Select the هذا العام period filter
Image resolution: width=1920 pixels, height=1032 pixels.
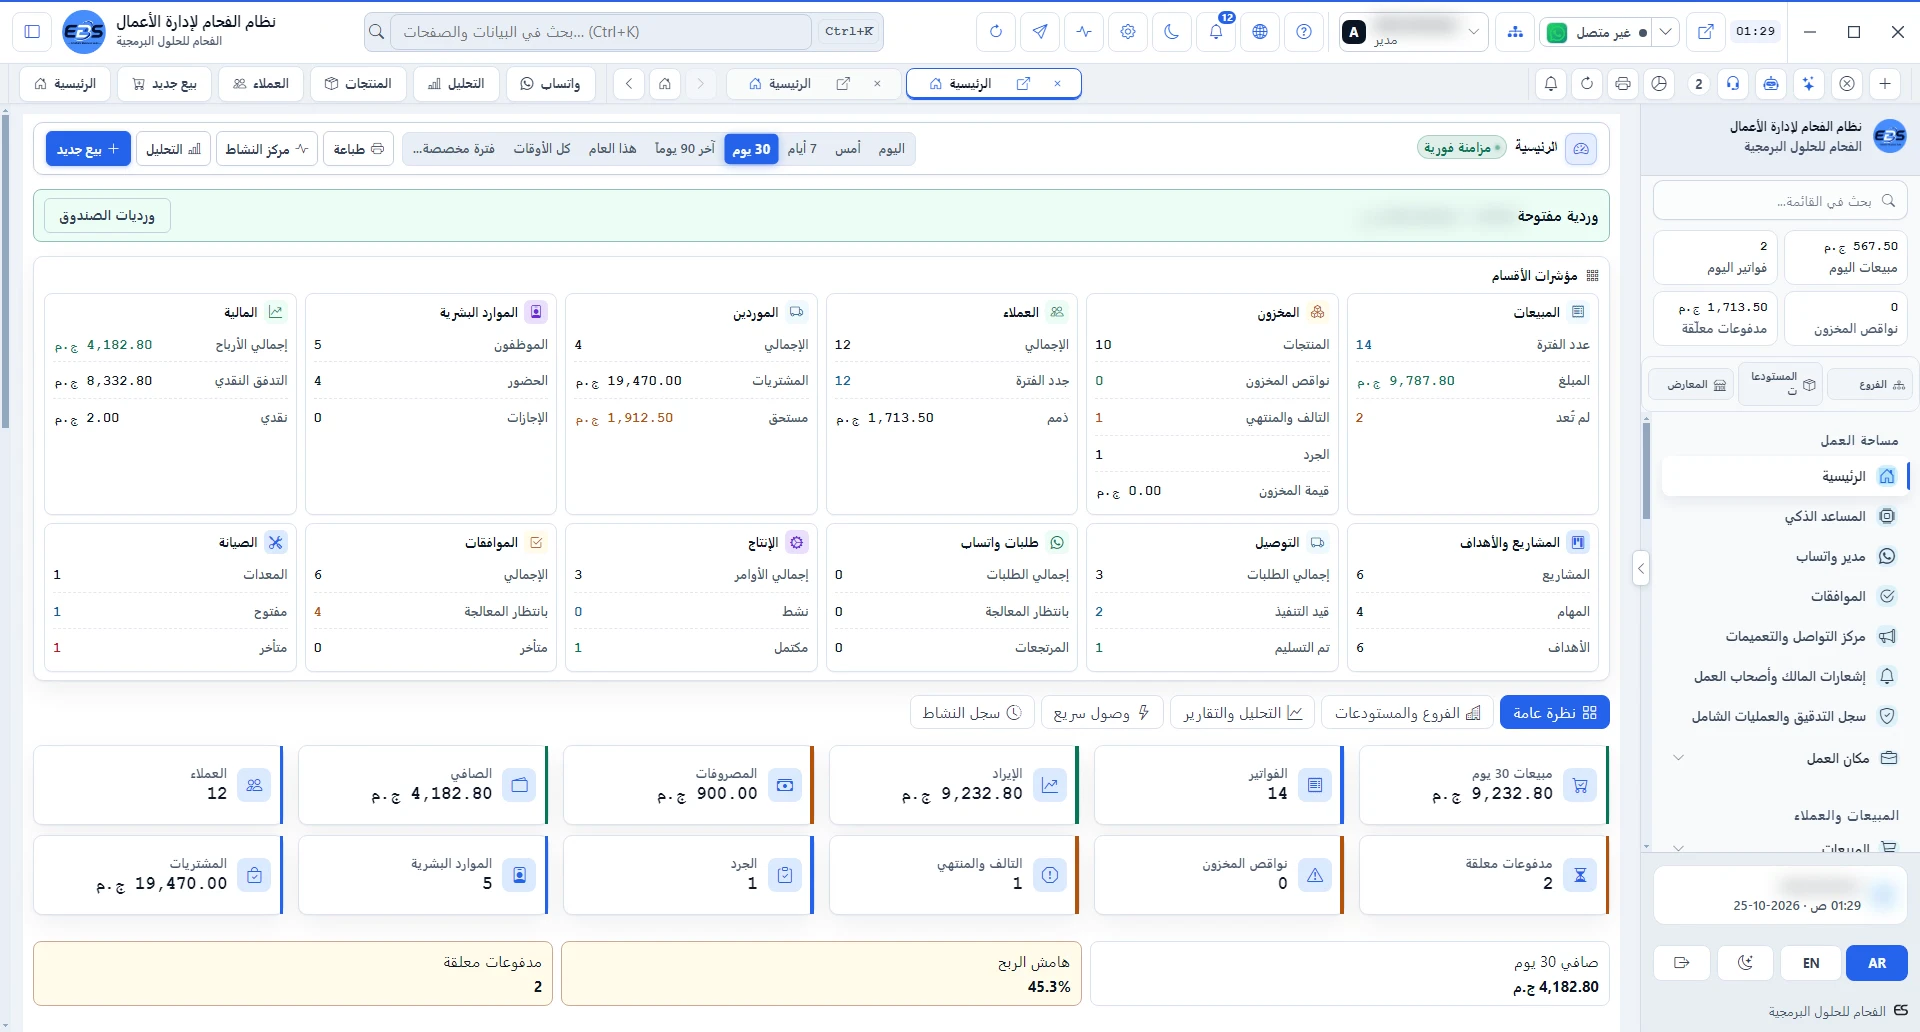click(612, 149)
